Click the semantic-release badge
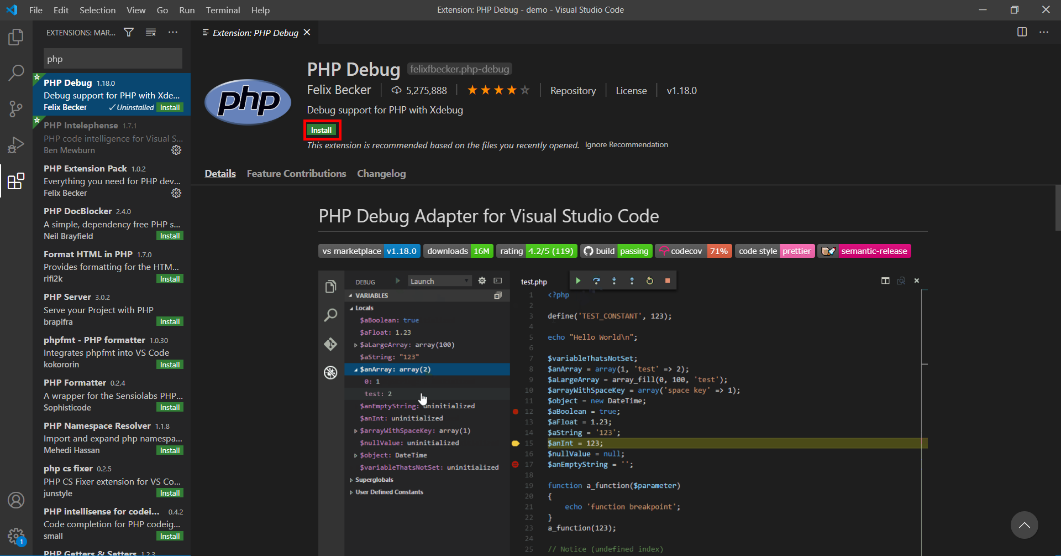 tap(864, 251)
